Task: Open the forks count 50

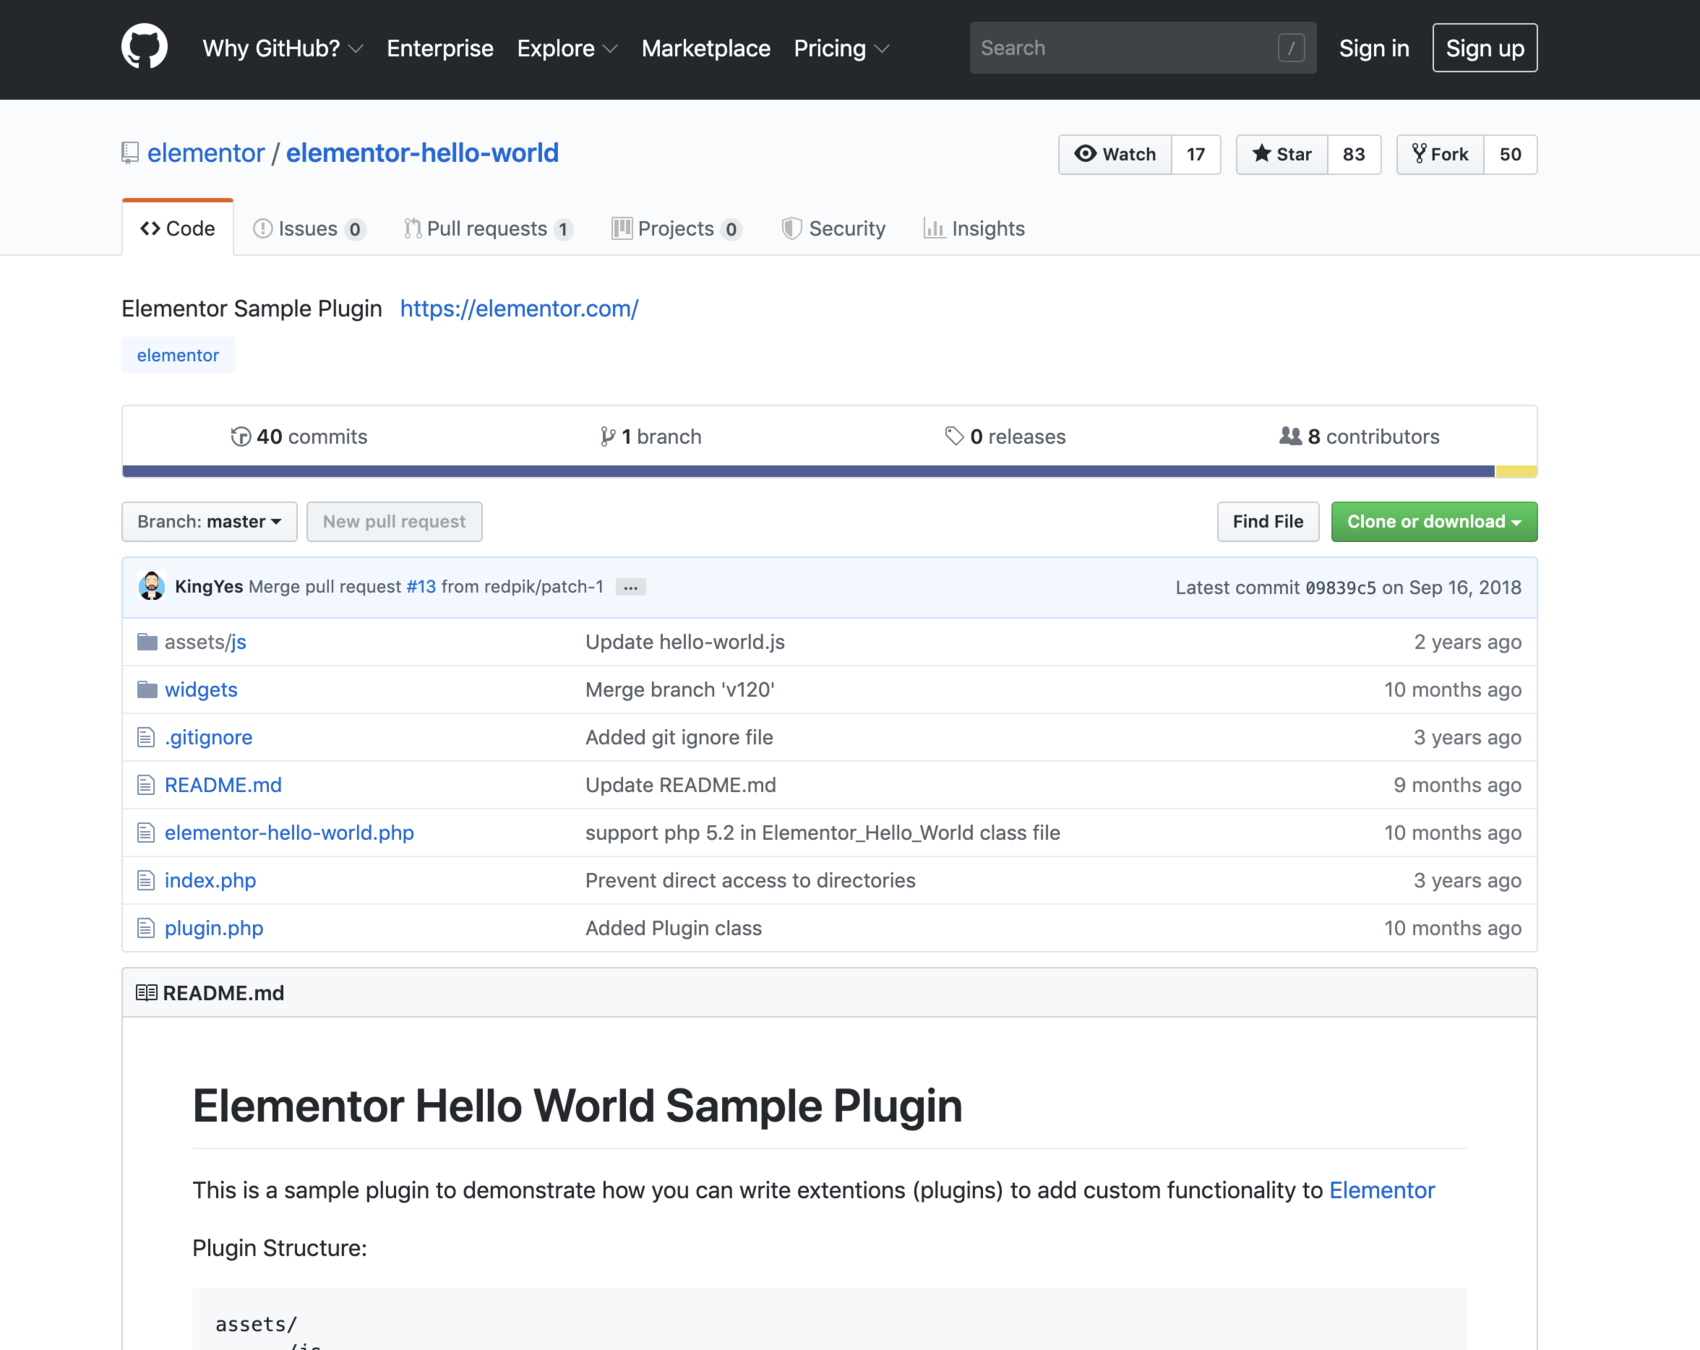Action: tap(1510, 154)
